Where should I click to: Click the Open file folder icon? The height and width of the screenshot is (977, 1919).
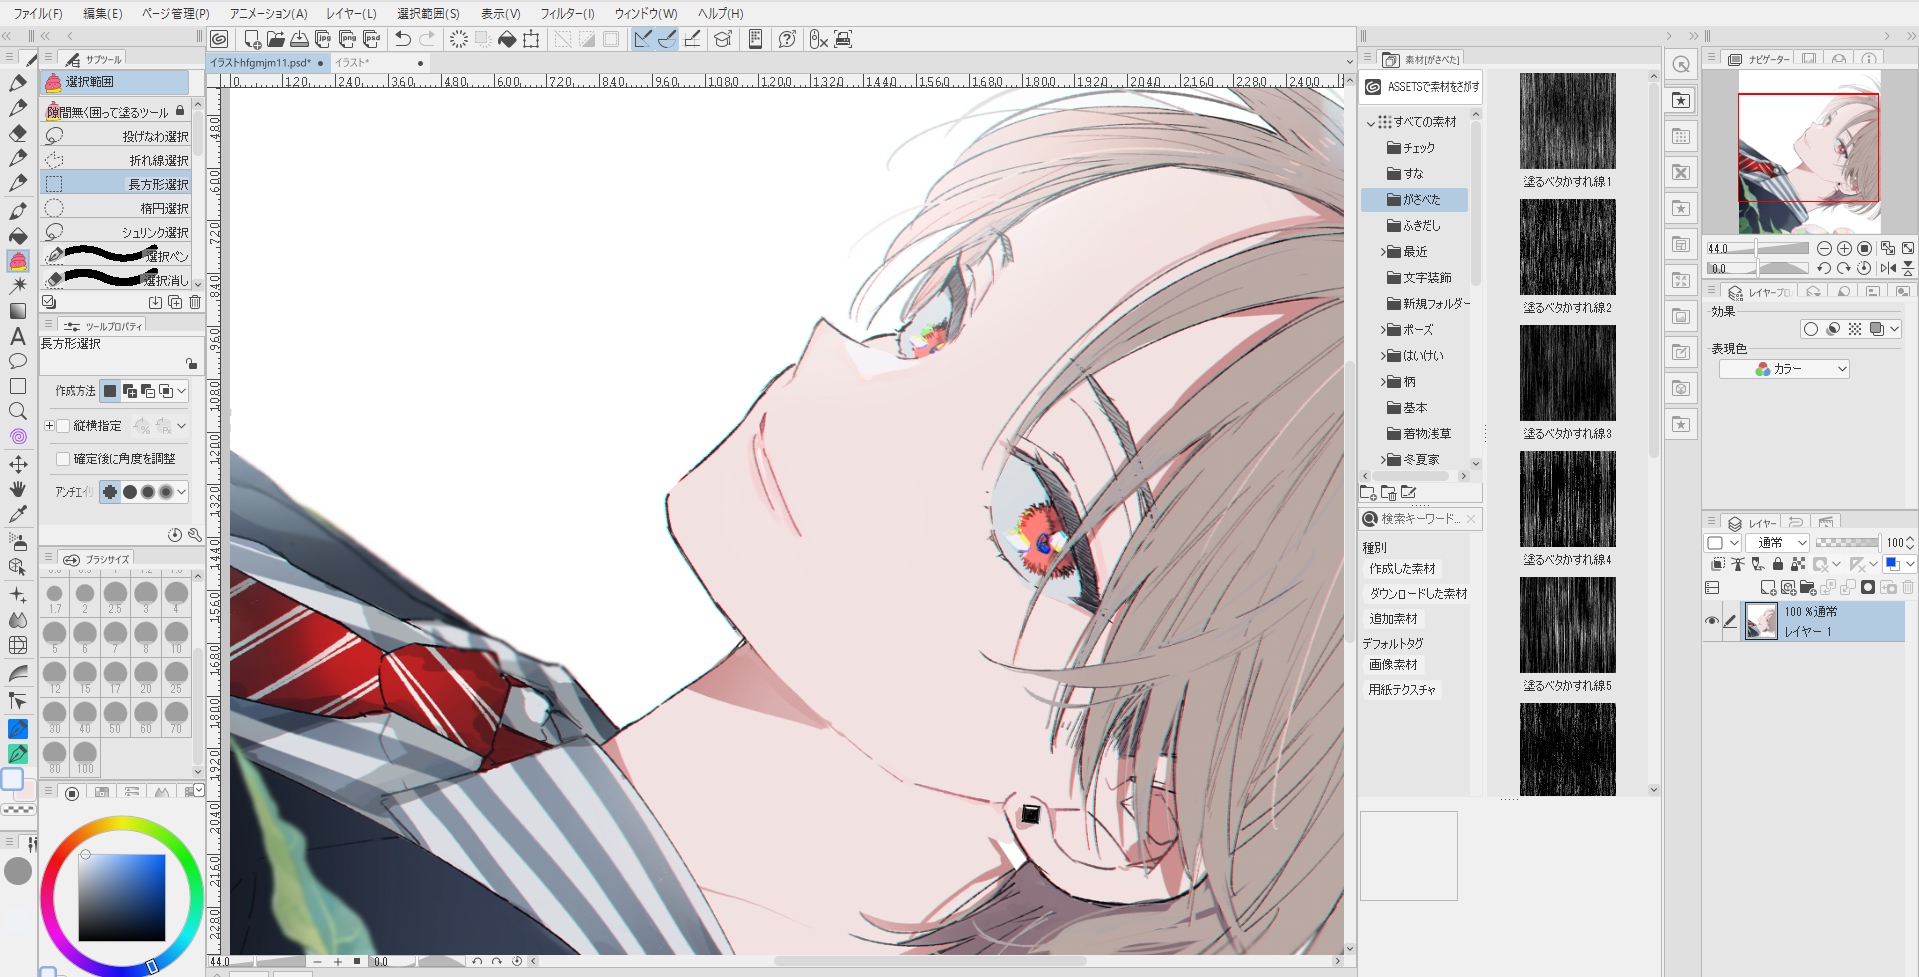click(276, 39)
